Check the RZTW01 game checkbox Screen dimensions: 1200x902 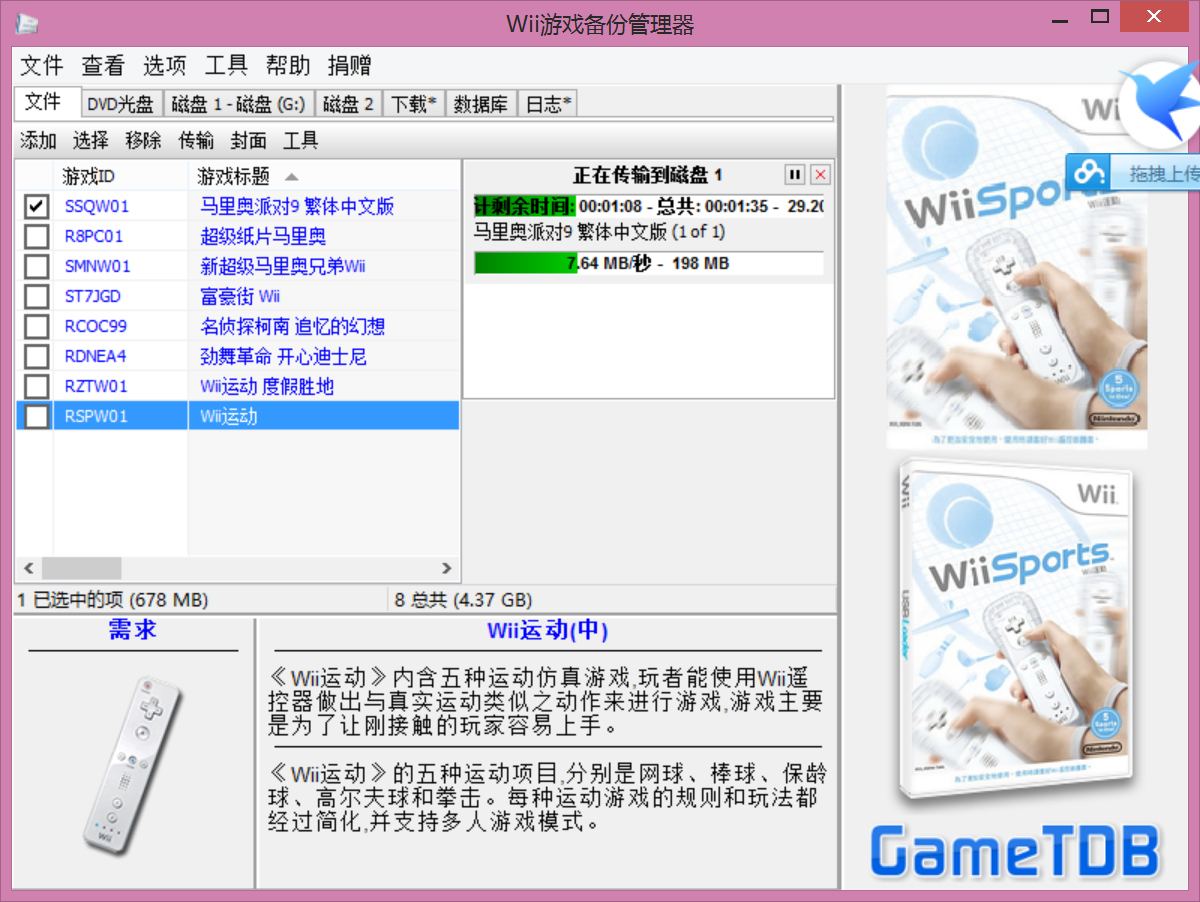pyautogui.click(x=37, y=386)
